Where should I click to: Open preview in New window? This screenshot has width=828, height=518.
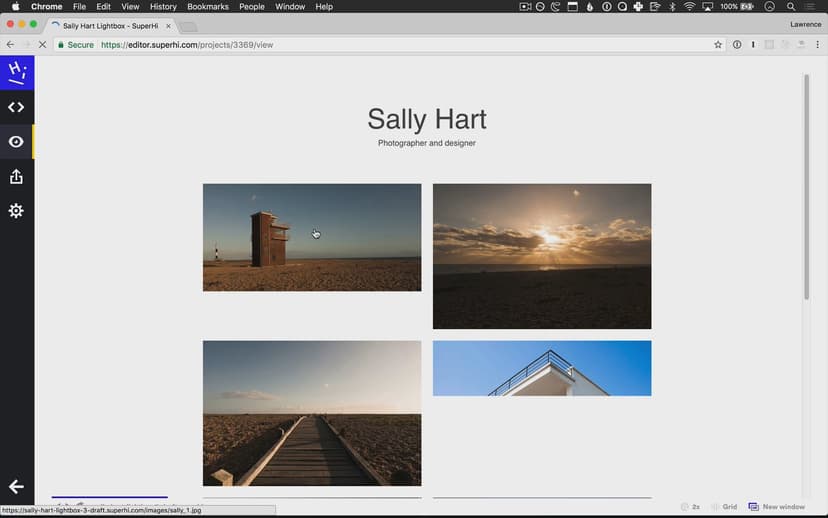[777, 507]
